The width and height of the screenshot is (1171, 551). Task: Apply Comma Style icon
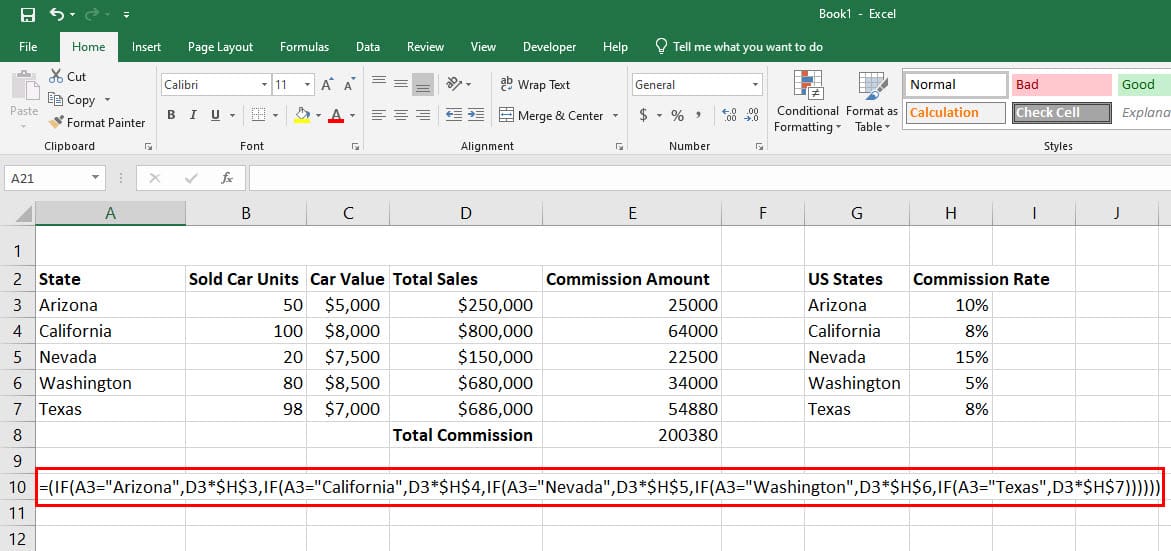coord(698,116)
